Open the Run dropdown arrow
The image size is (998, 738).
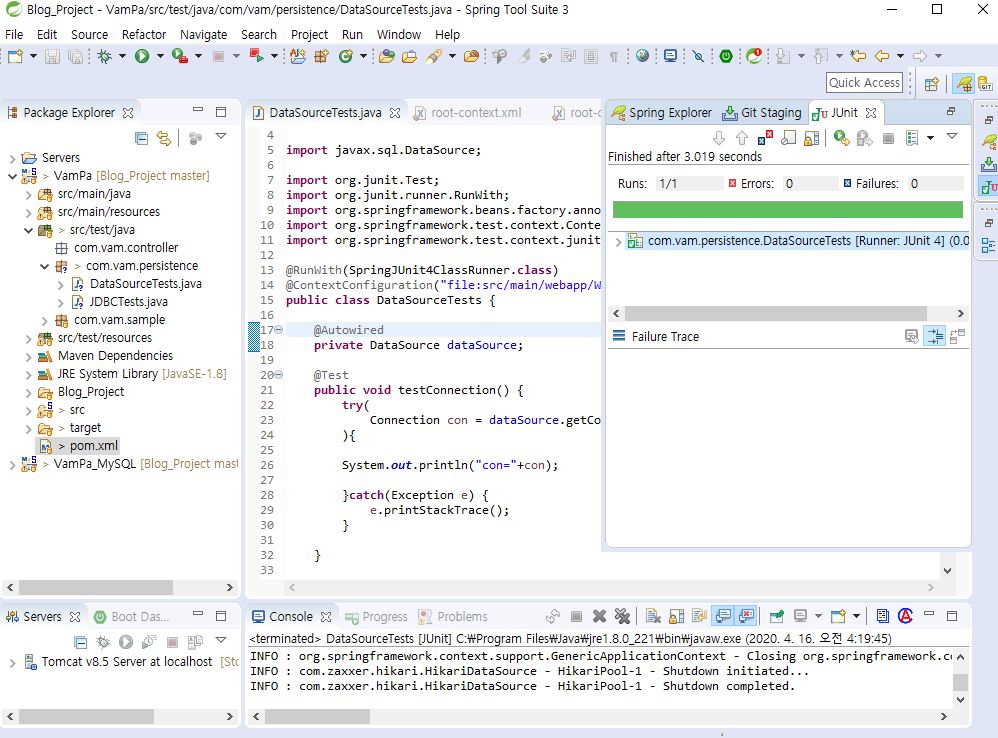click(160, 57)
